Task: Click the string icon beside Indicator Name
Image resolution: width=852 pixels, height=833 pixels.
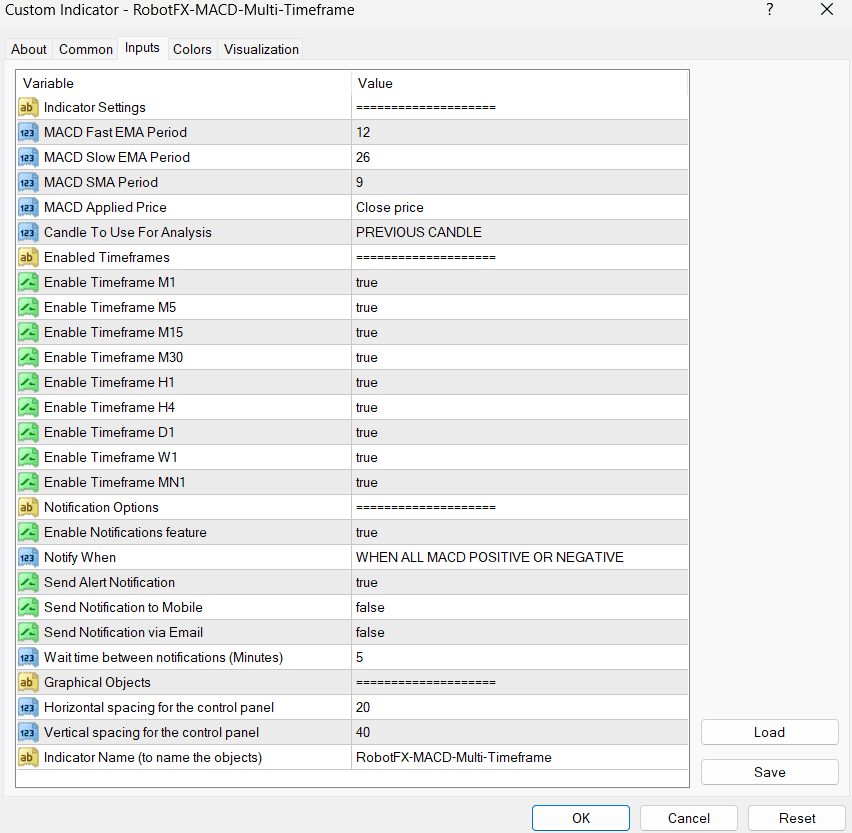Action: click(x=28, y=757)
